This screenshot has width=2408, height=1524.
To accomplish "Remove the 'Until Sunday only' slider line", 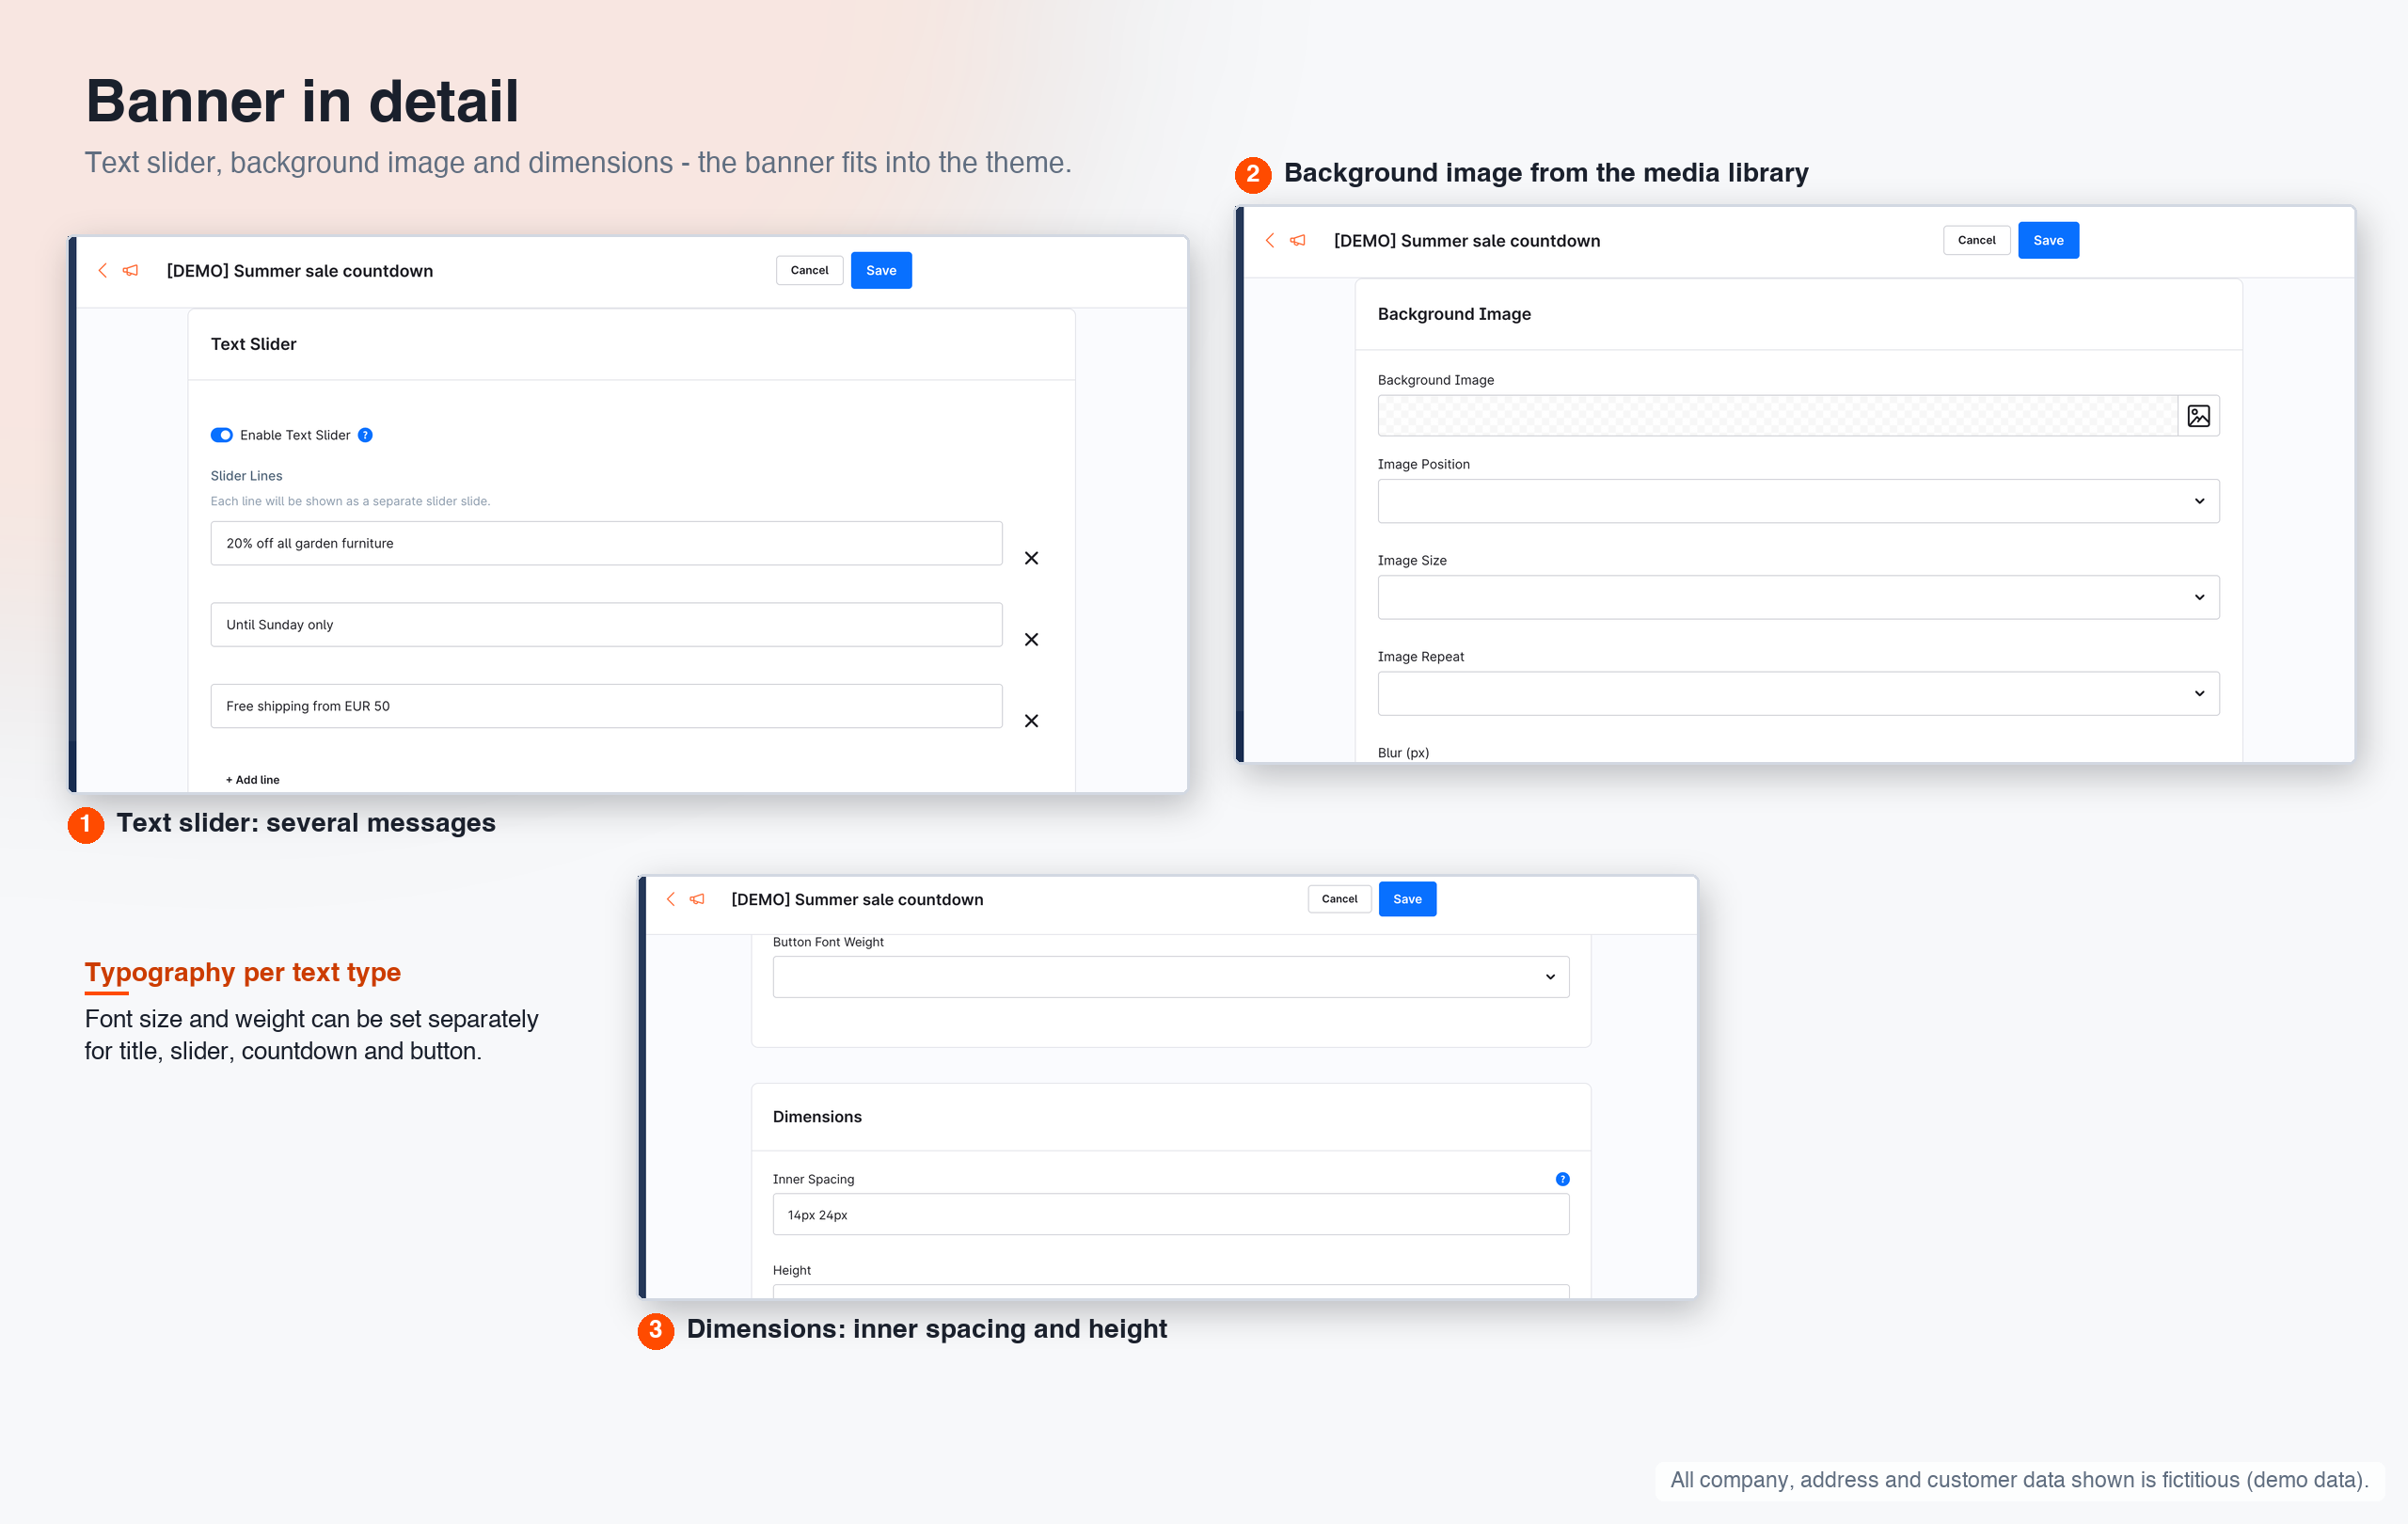I will point(1031,639).
